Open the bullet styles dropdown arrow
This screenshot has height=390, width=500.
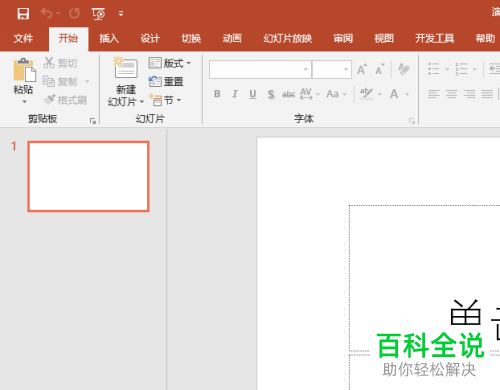click(447, 69)
